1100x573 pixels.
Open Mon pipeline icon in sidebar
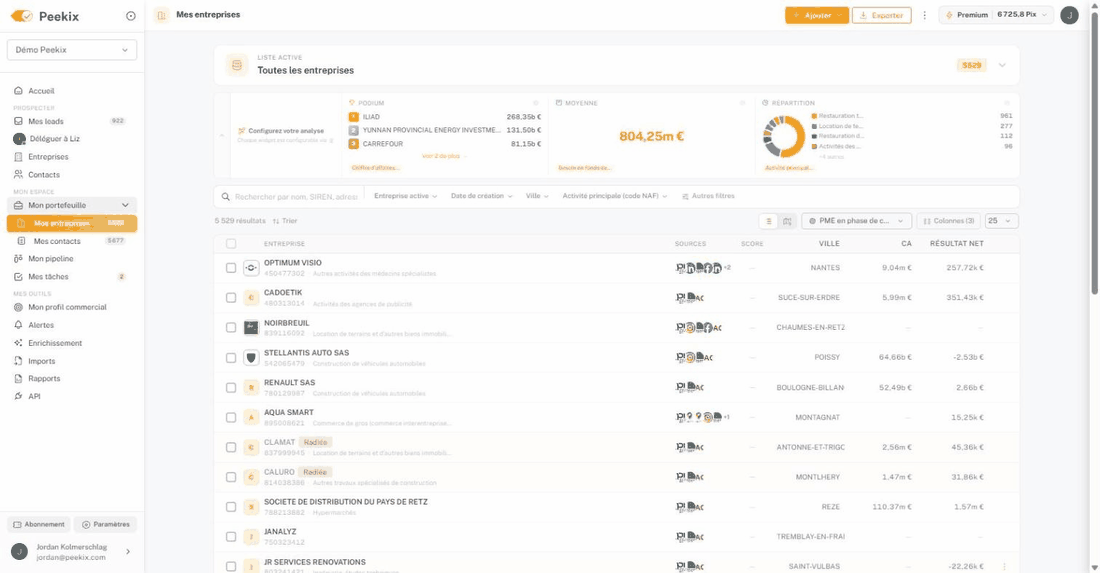(x=18, y=259)
